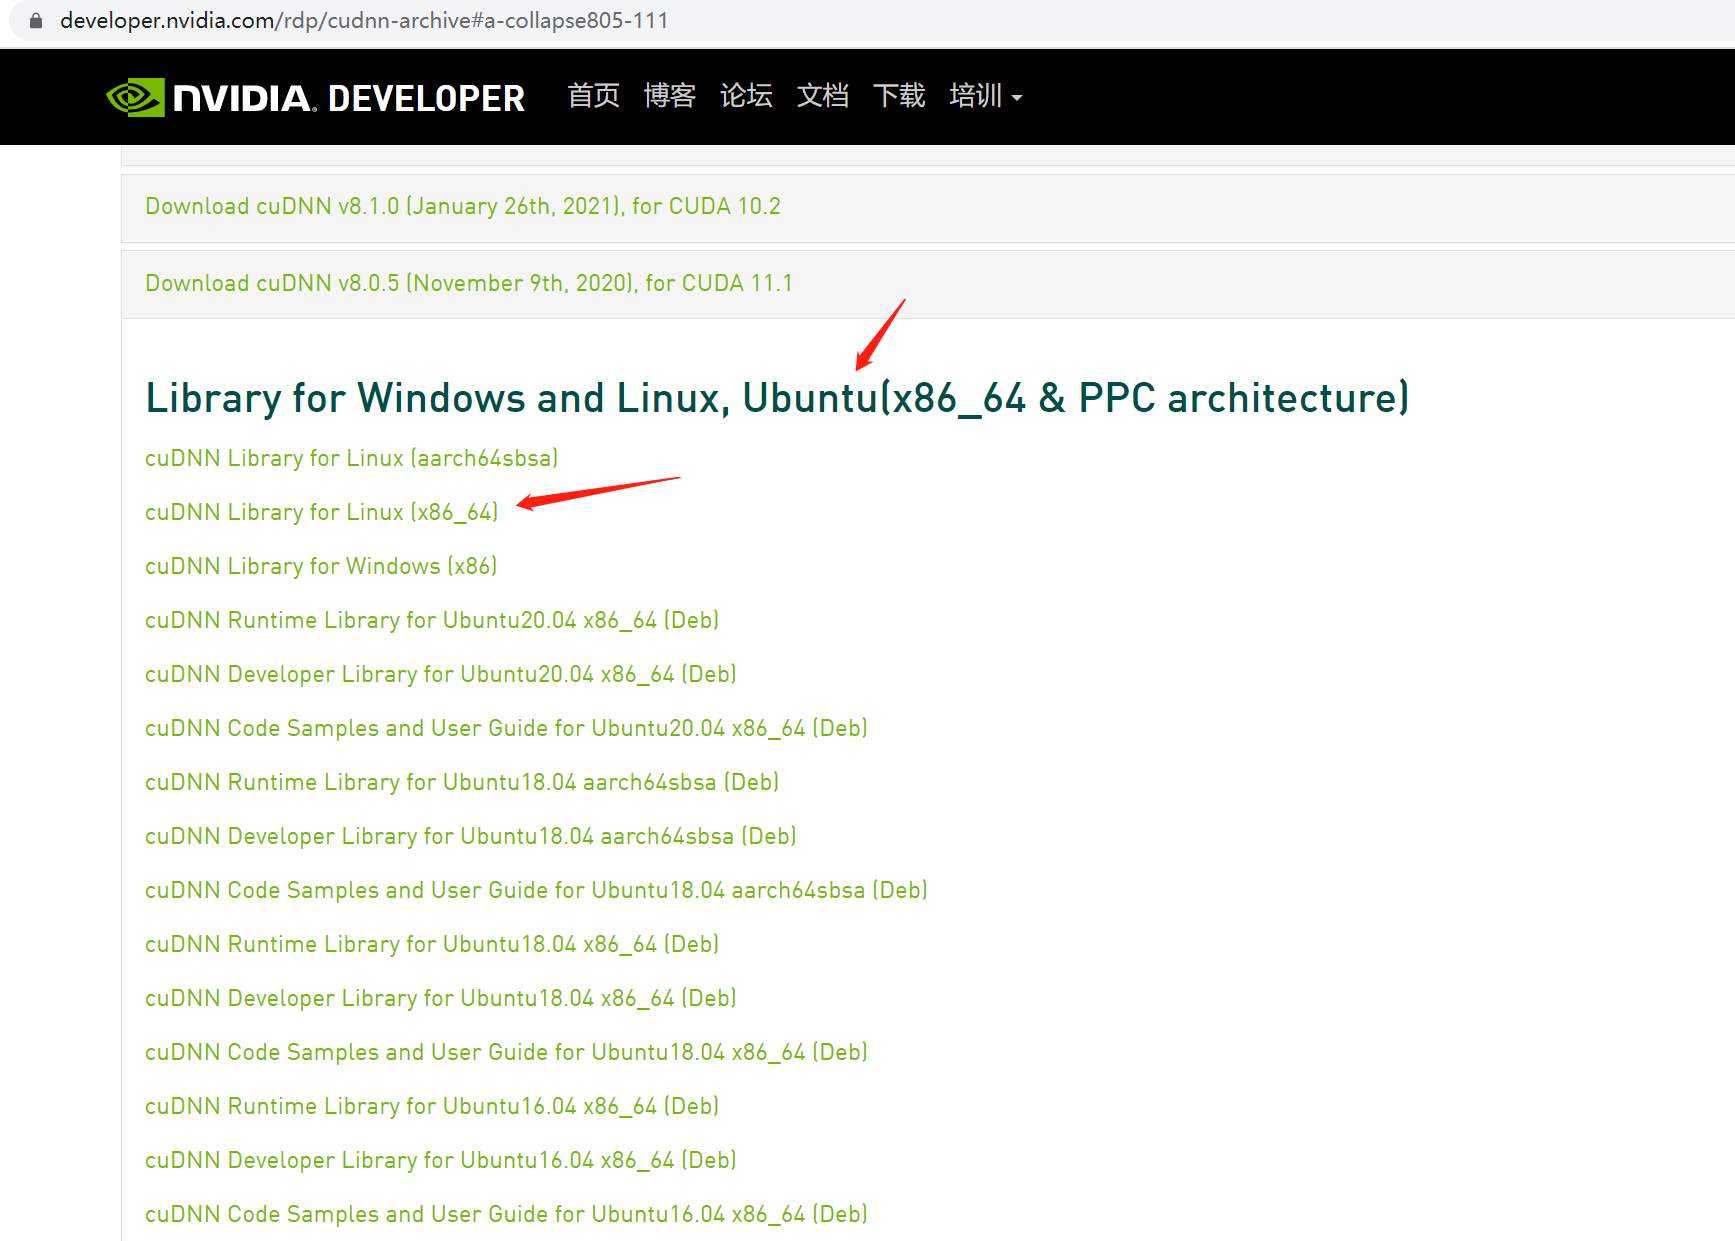Image resolution: width=1735 pixels, height=1241 pixels.
Task: Download cuDNN Library for Linux (aarch64sbsa)
Action: 352,458
